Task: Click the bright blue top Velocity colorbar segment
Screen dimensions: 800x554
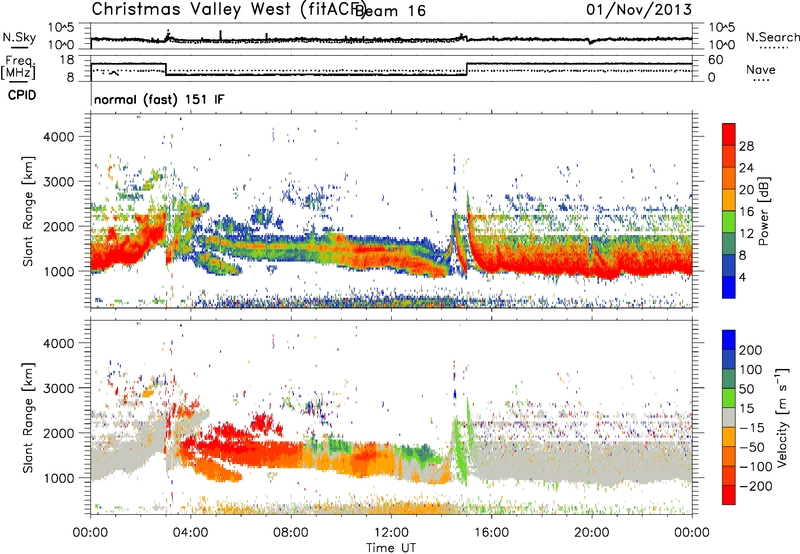Action: pyautogui.click(x=729, y=340)
